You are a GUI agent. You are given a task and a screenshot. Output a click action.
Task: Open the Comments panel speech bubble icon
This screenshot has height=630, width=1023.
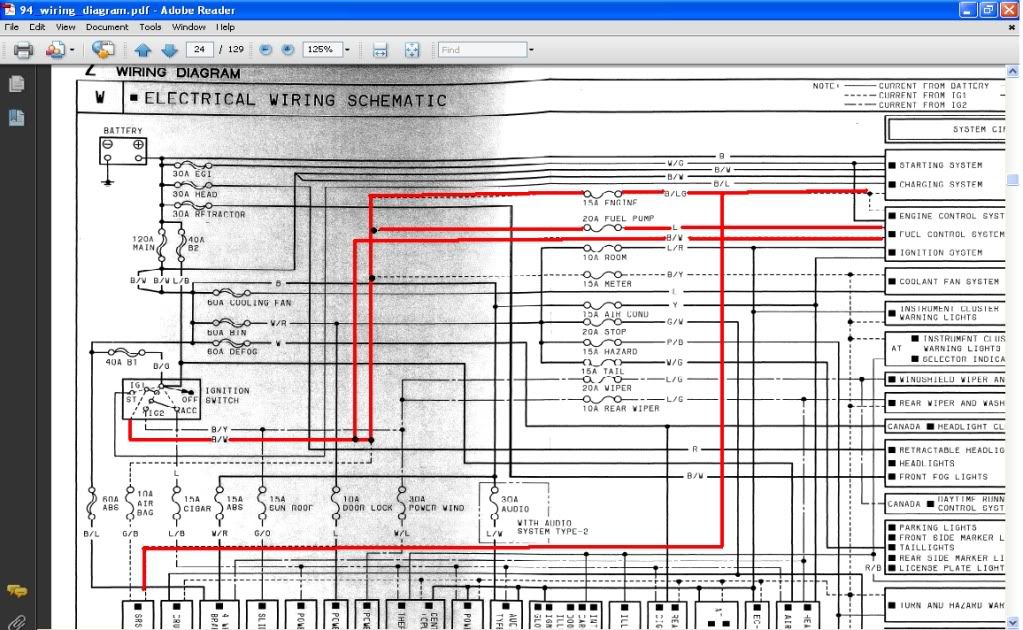[x=16, y=591]
